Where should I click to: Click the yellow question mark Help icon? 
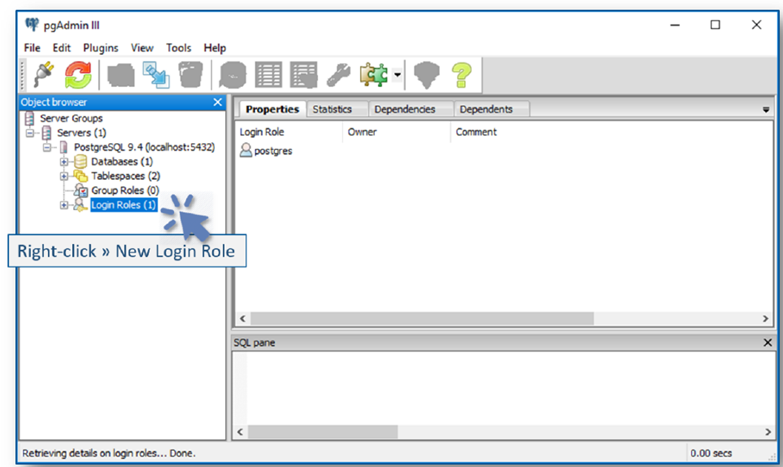click(461, 75)
